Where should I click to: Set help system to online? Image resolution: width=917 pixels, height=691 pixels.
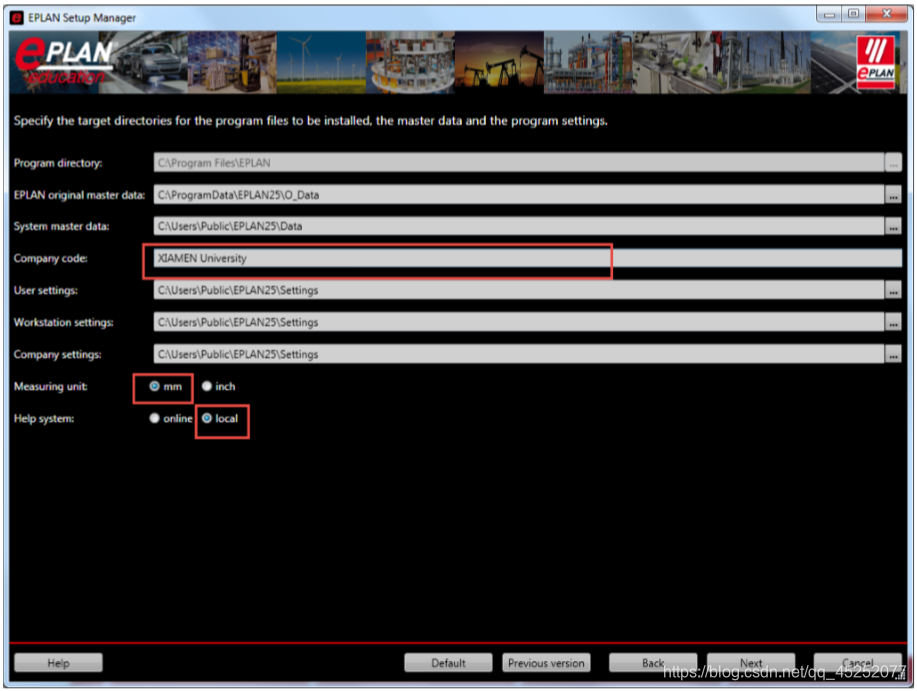click(155, 419)
